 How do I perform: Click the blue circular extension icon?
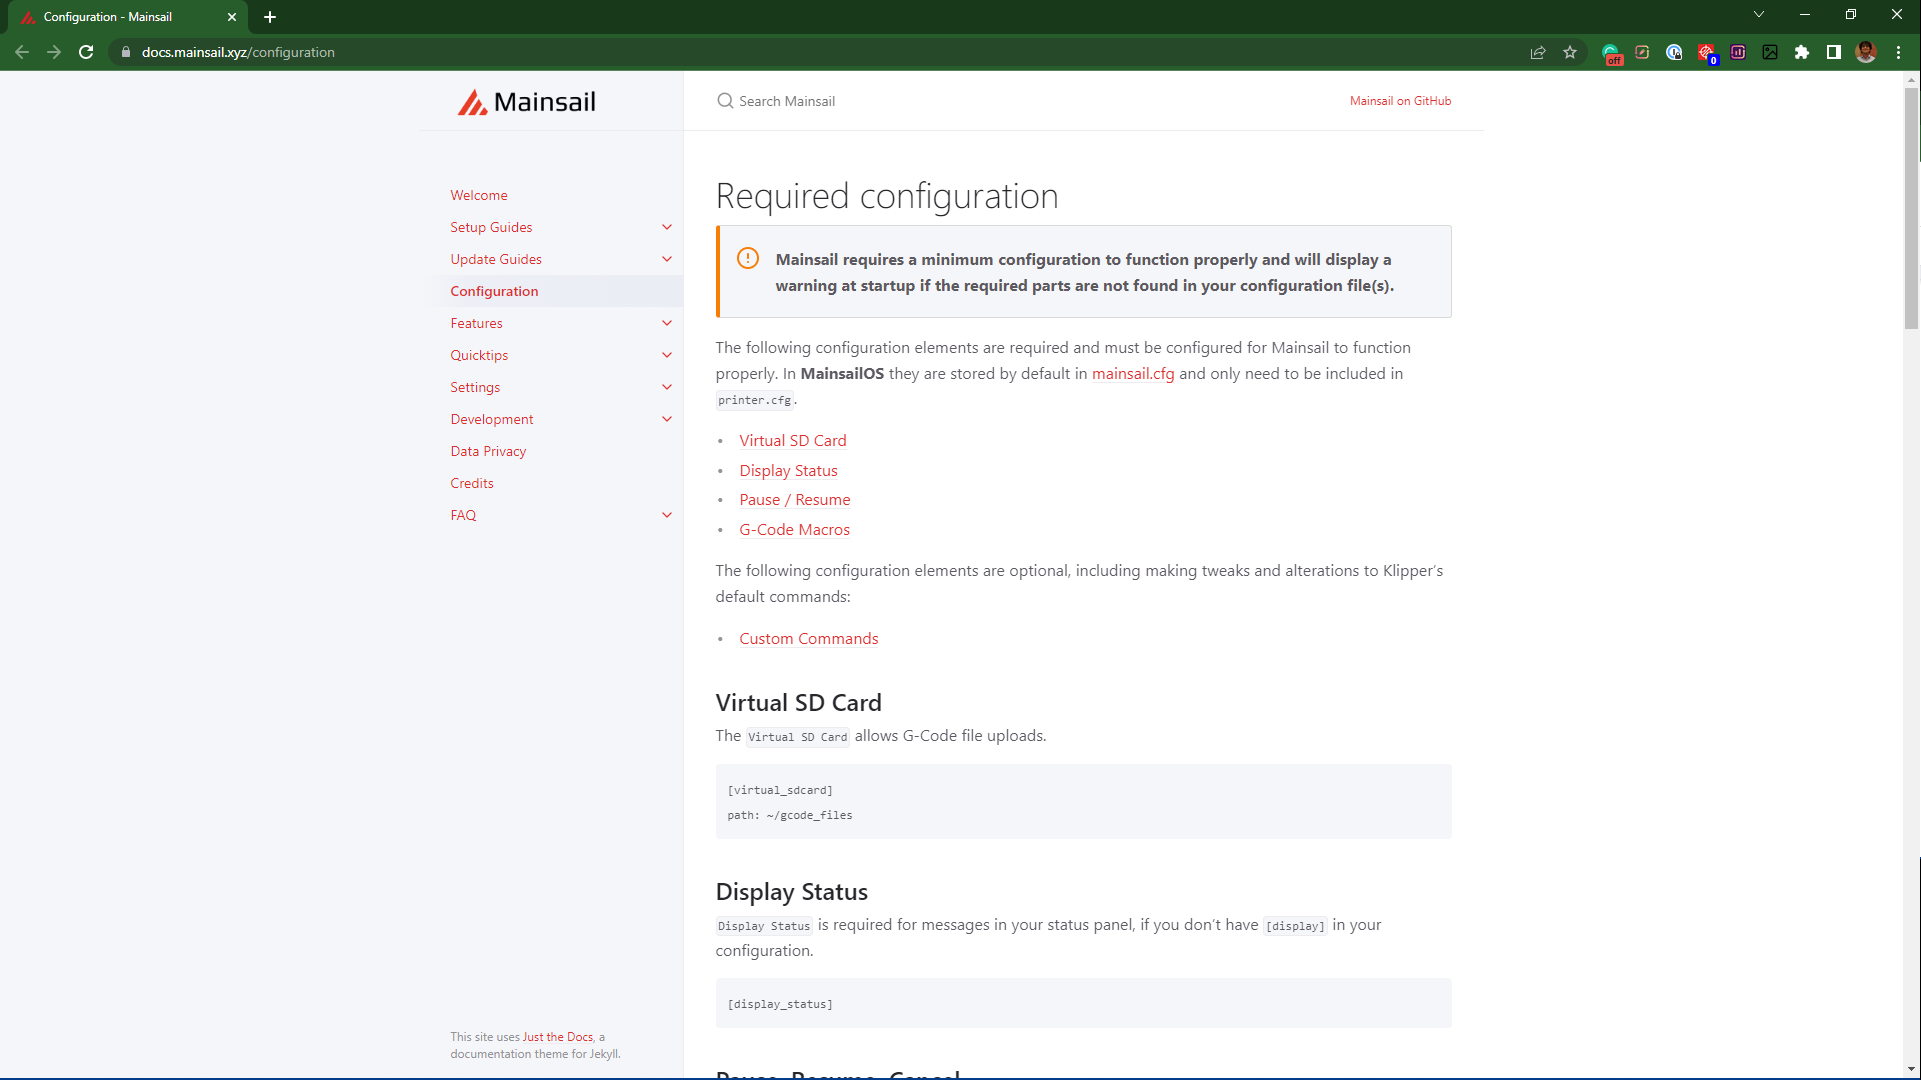click(x=1674, y=52)
